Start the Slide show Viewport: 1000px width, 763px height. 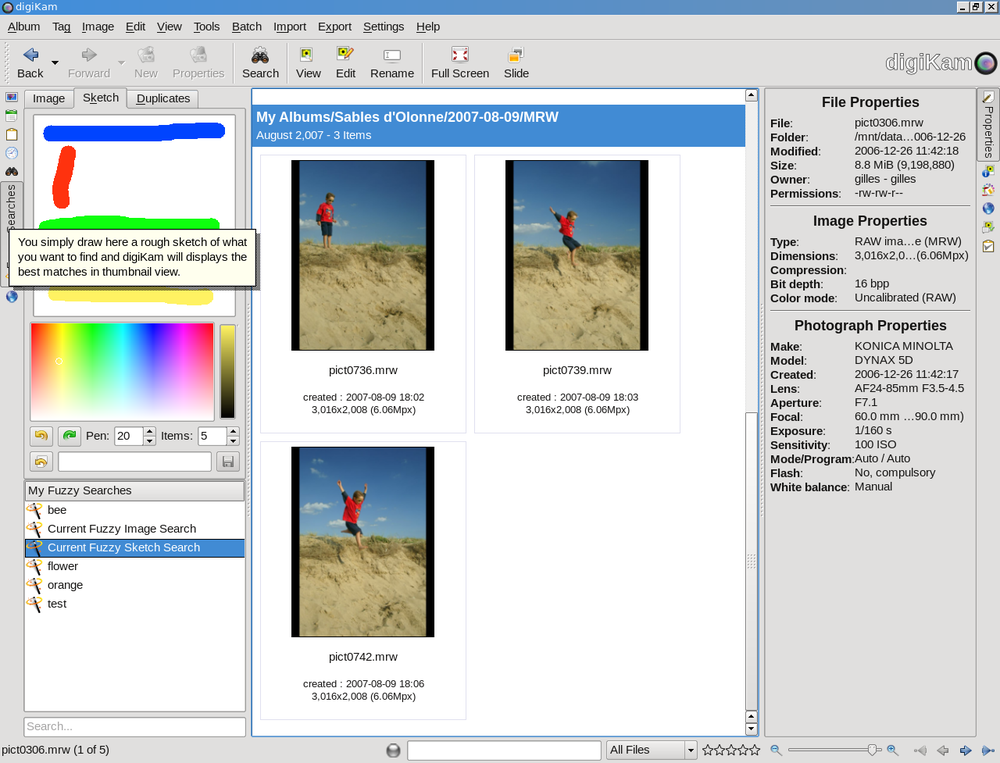[516, 62]
